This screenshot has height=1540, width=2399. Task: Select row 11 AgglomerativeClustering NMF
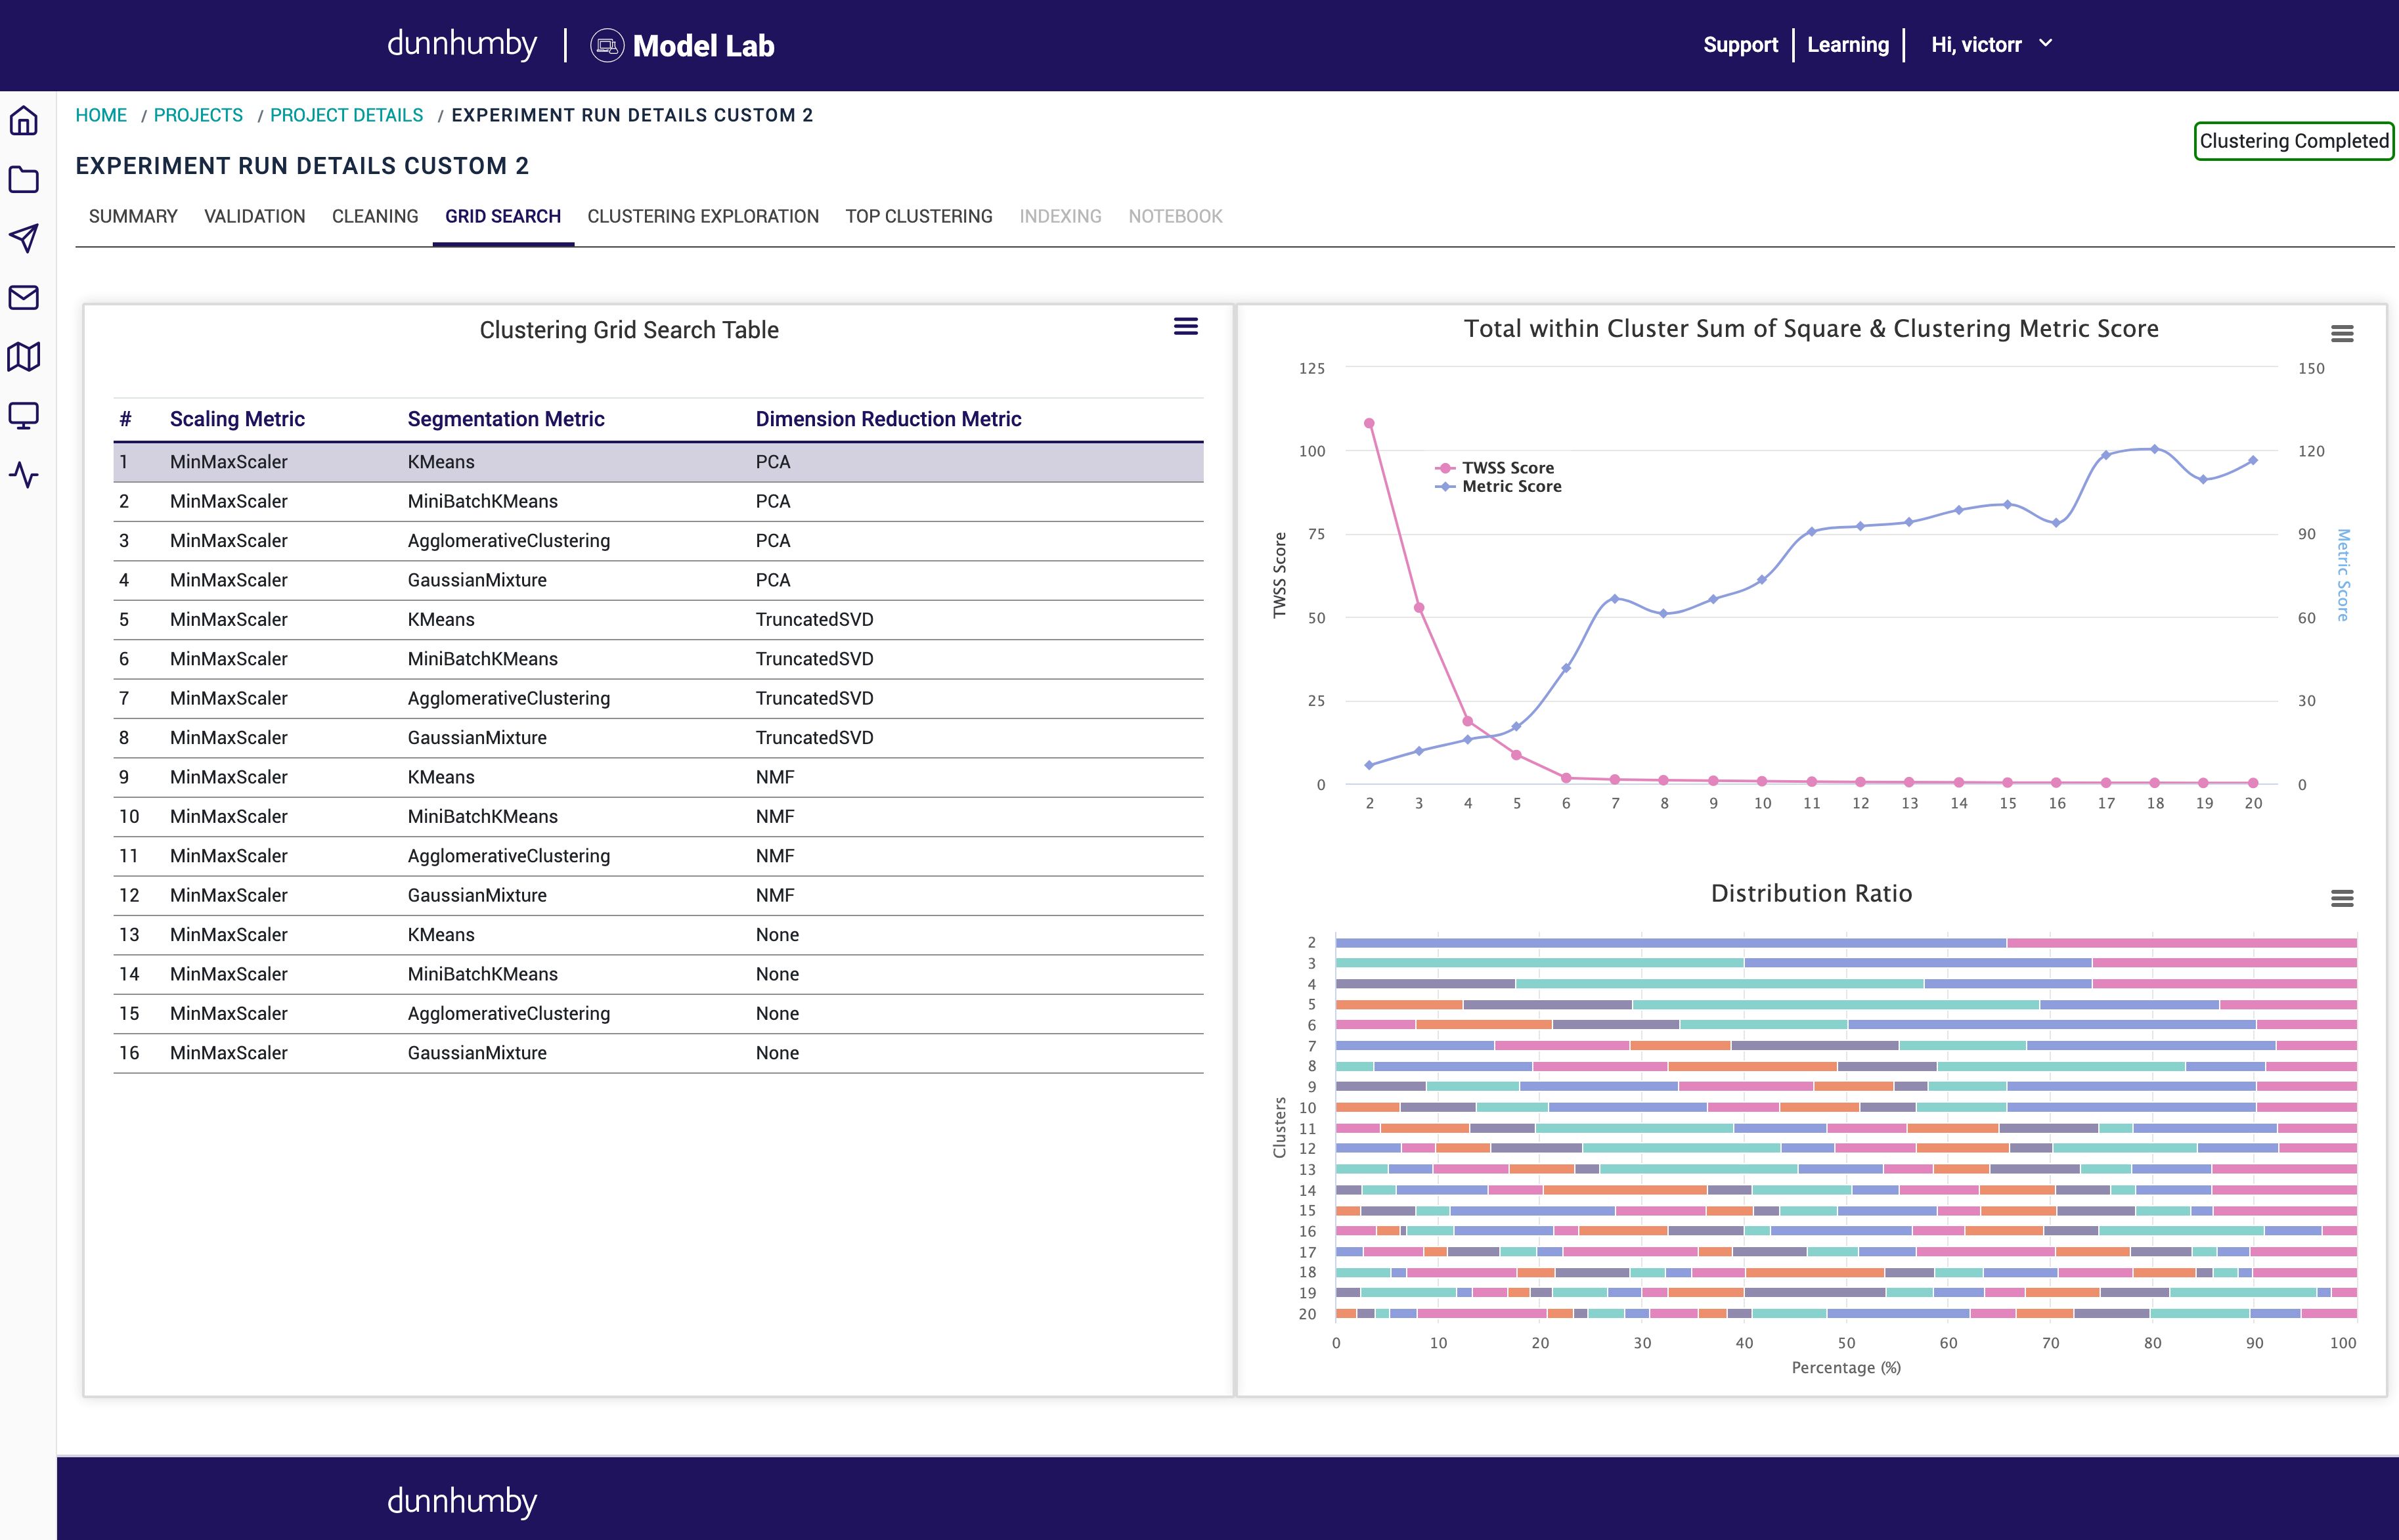[658, 856]
